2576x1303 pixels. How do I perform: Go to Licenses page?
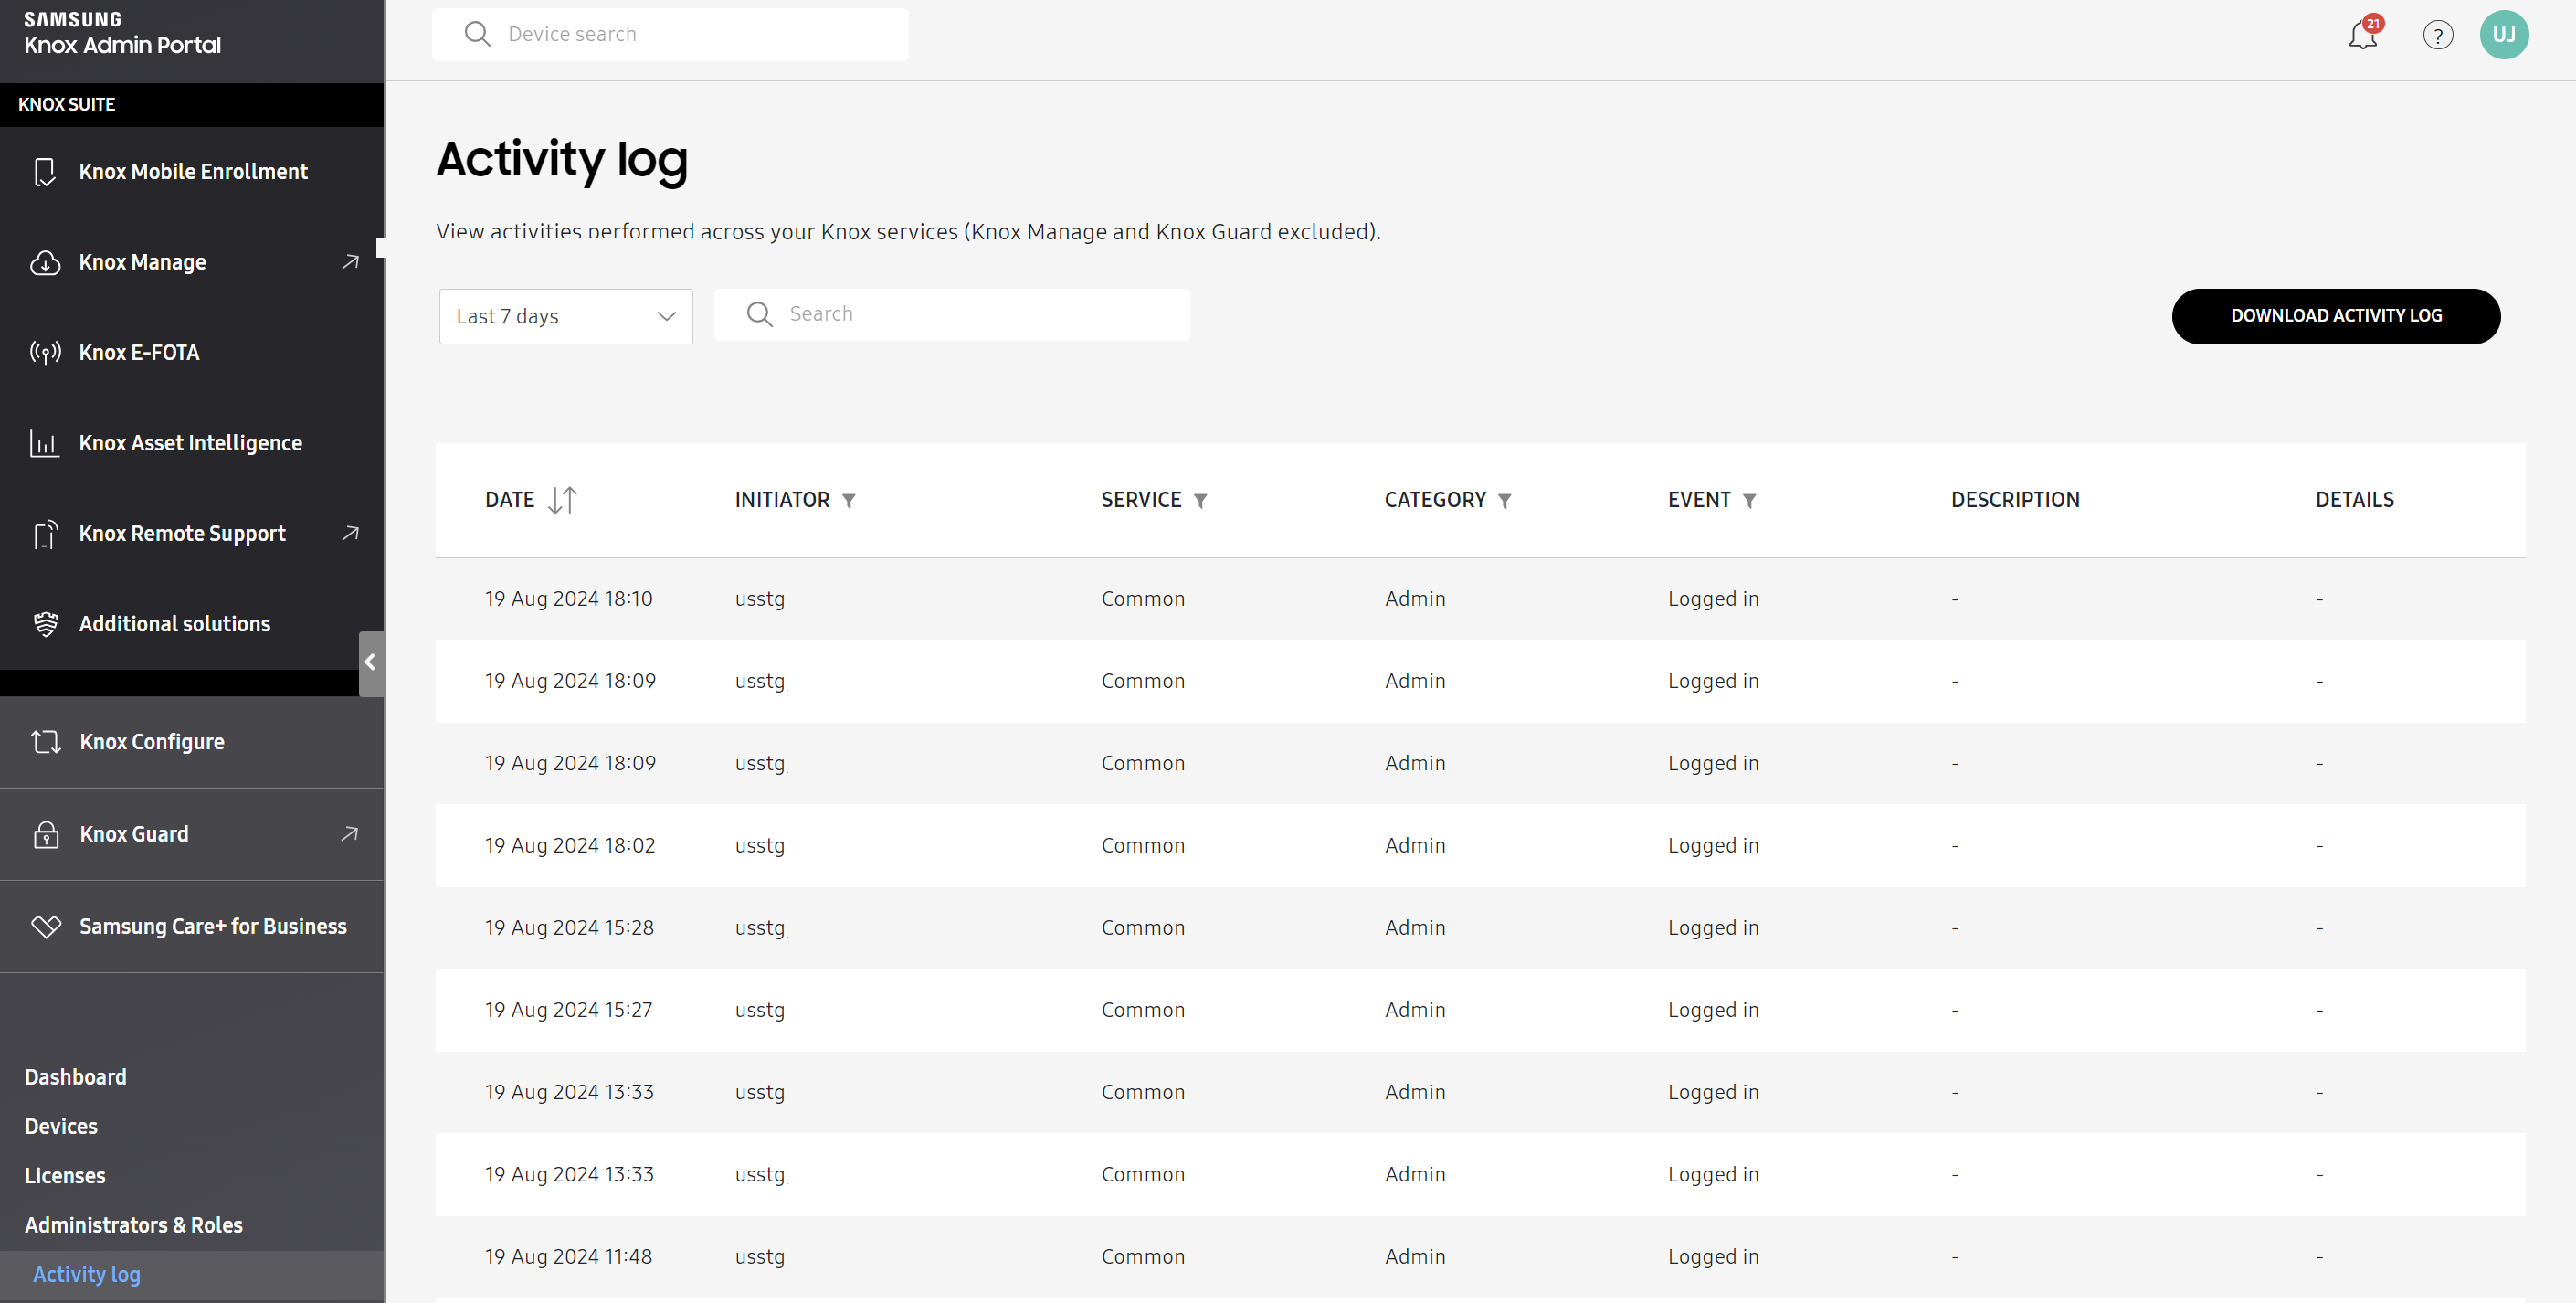click(x=65, y=1176)
